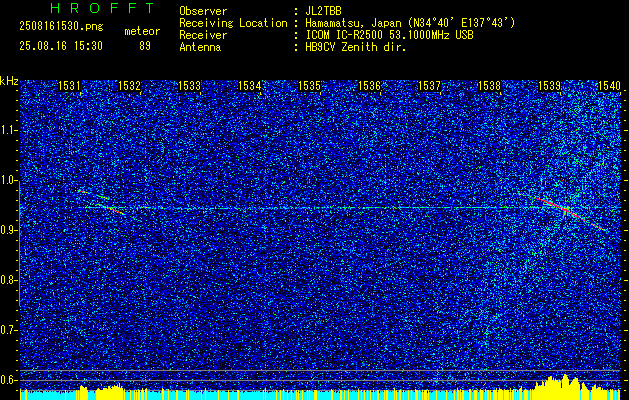Click the 0.8 kHz axis label
The height and width of the screenshot is (400, 629).
(x=8, y=280)
